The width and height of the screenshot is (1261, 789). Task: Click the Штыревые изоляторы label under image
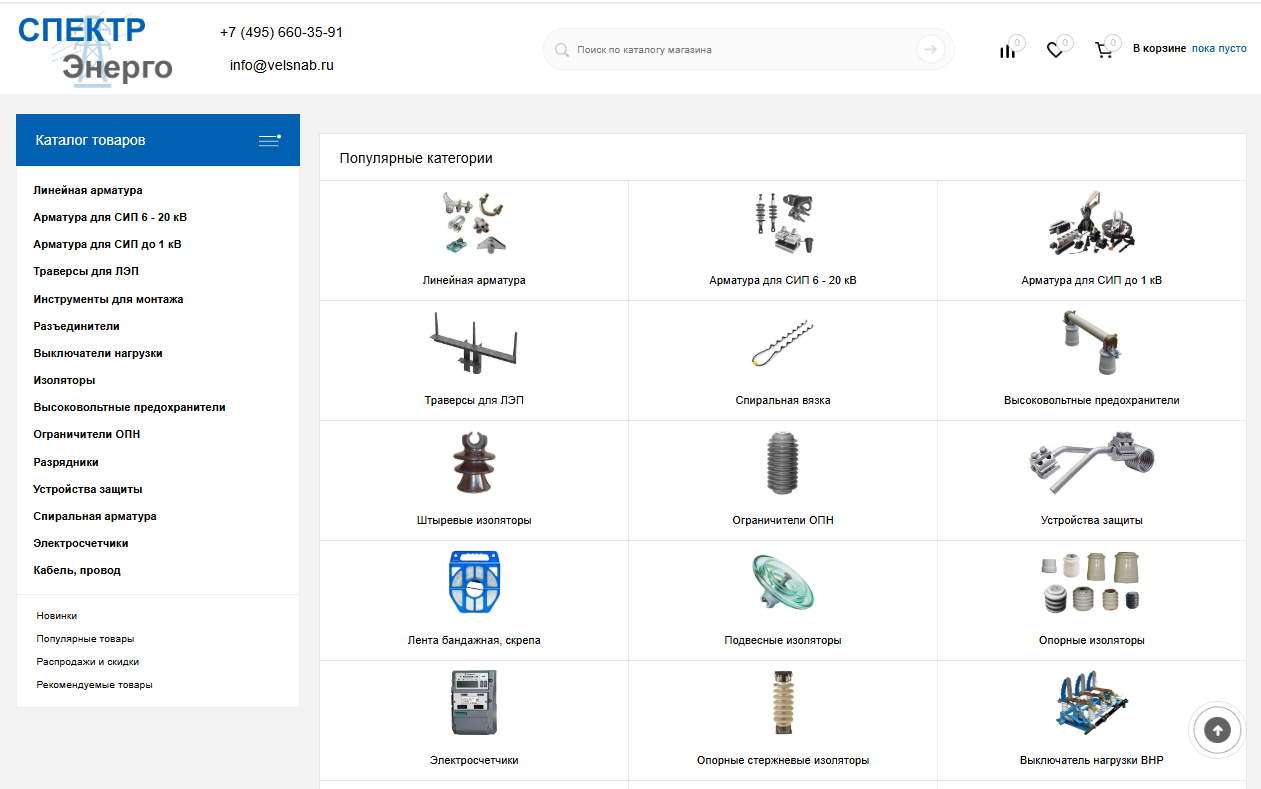coord(474,520)
